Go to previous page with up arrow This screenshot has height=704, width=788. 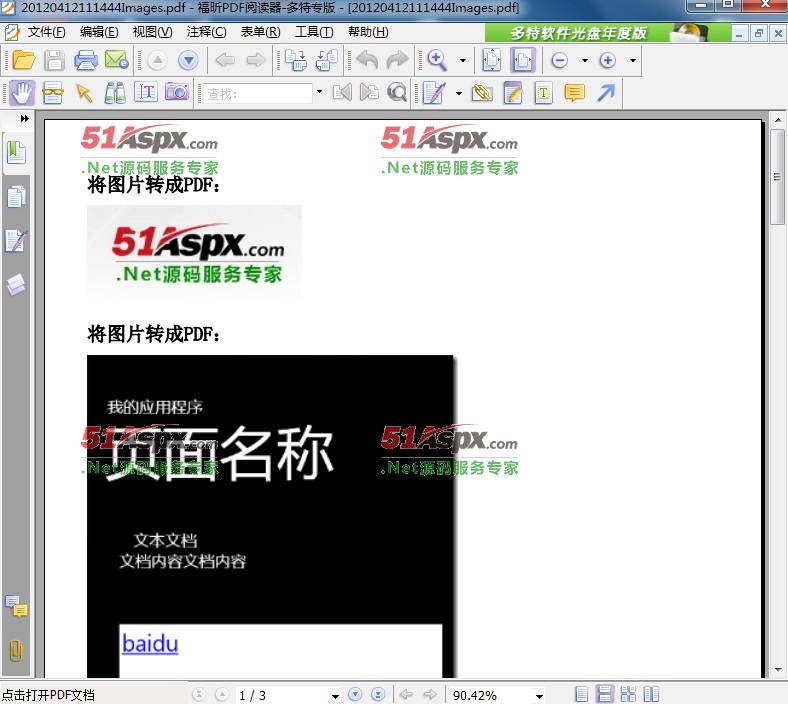click(157, 61)
